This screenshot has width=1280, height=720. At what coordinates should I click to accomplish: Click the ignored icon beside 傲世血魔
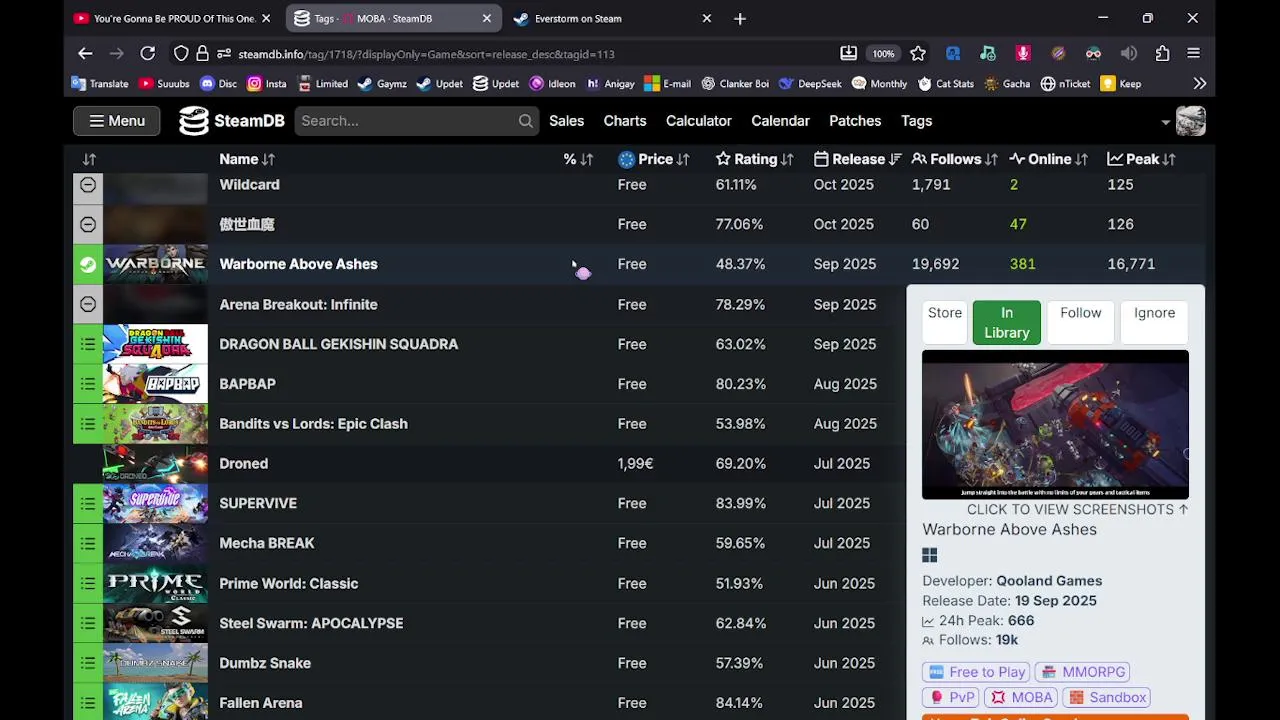(x=88, y=224)
